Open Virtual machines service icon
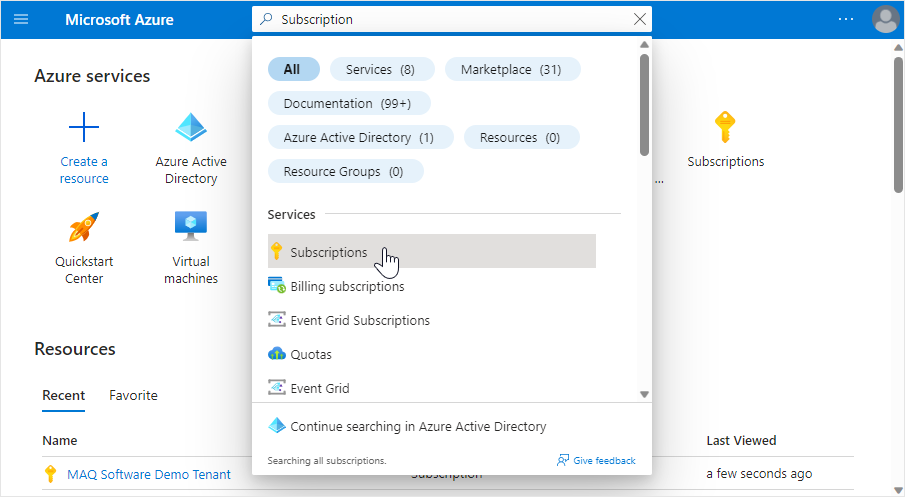The height and width of the screenshot is (497, 905). pyautogui.click(x=191, y=228)
